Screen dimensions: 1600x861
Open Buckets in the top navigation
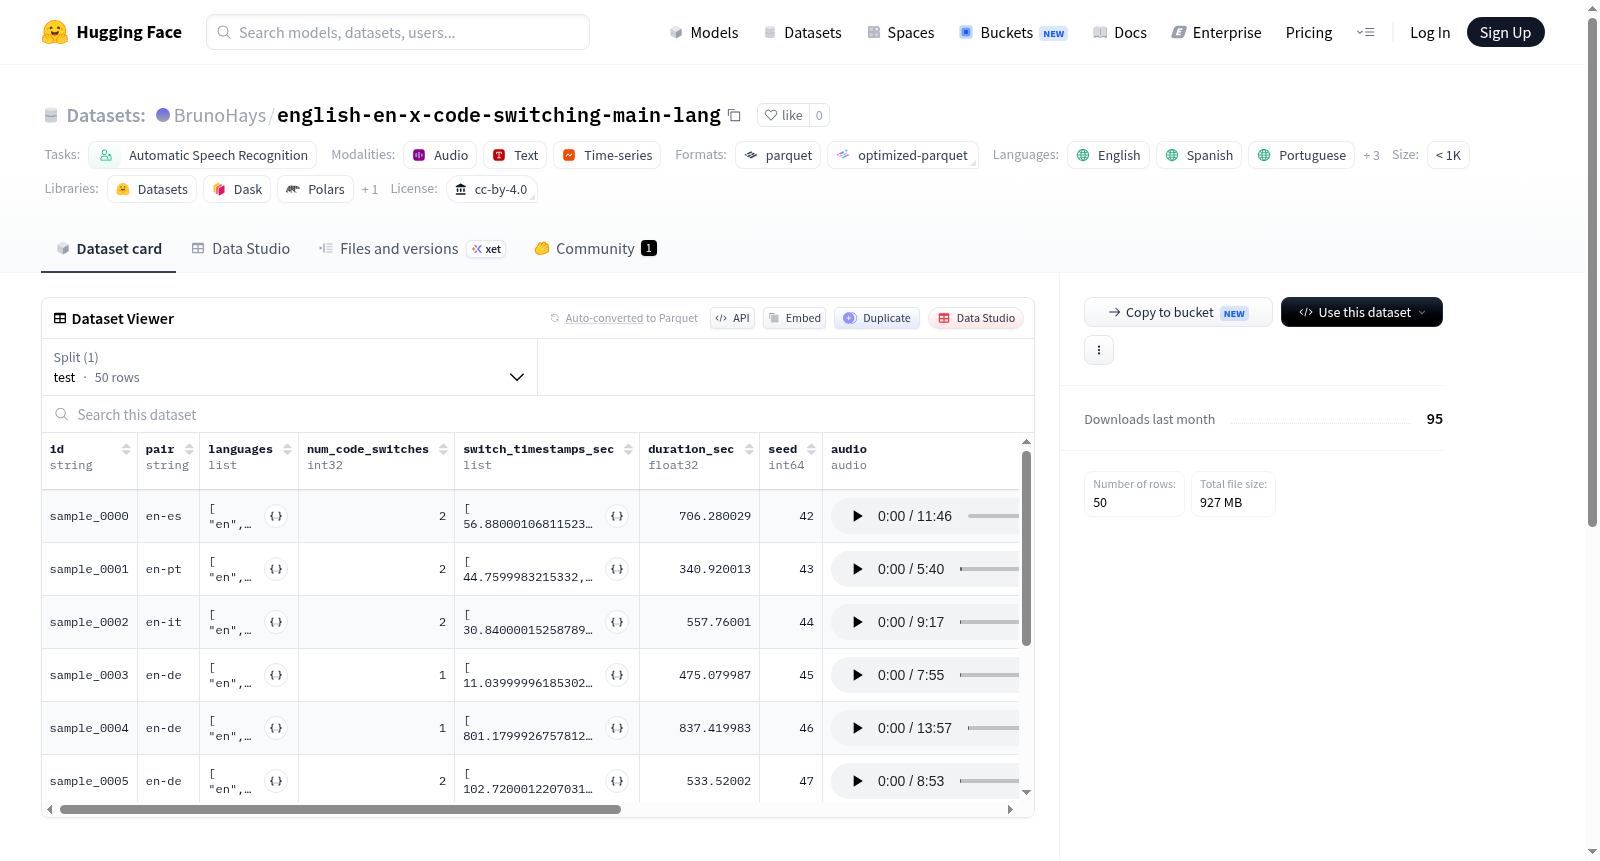[1013, 32]
